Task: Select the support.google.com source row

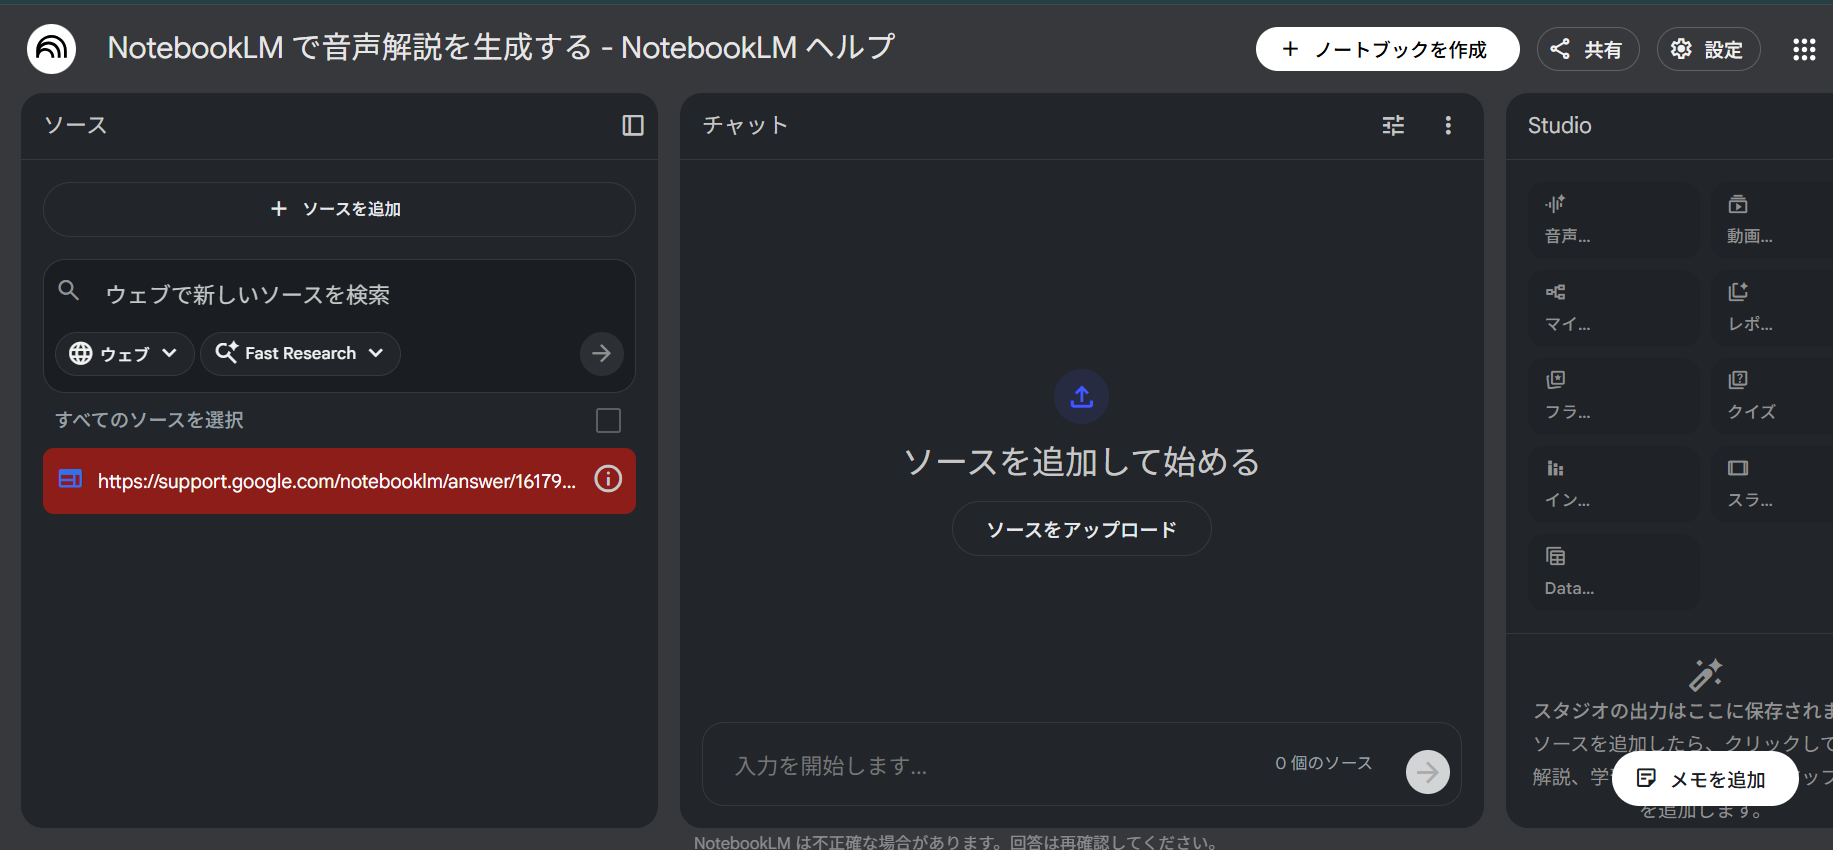Action: pos(339,481)
